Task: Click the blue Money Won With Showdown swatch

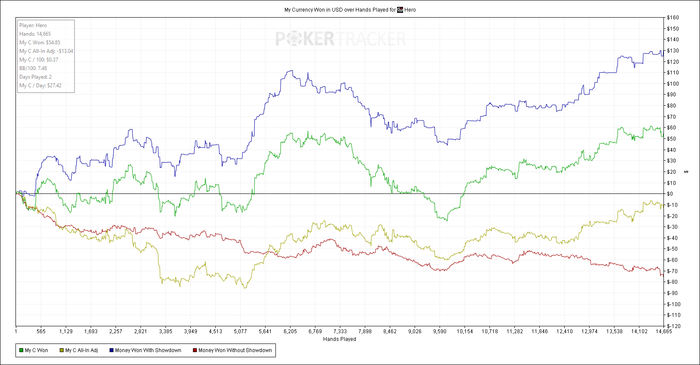Action: (x=111, y=350)
